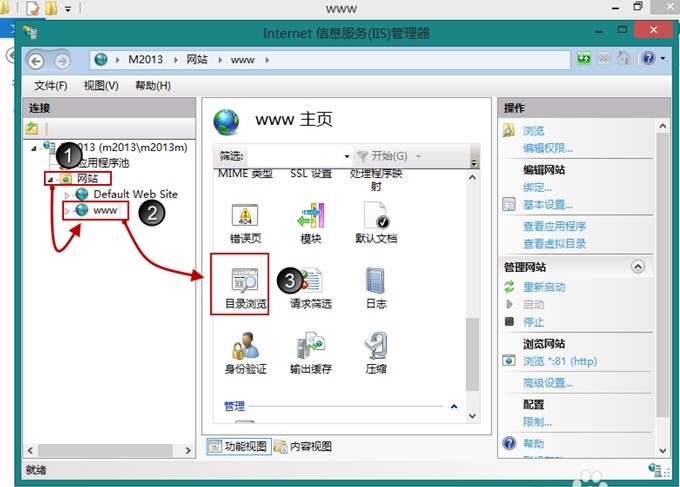The height and width of the screenshot is (487, 680).
Task: Open the 筛选 filter dropdown arrow
Action: pyautogui.click(x=347, y=156)
